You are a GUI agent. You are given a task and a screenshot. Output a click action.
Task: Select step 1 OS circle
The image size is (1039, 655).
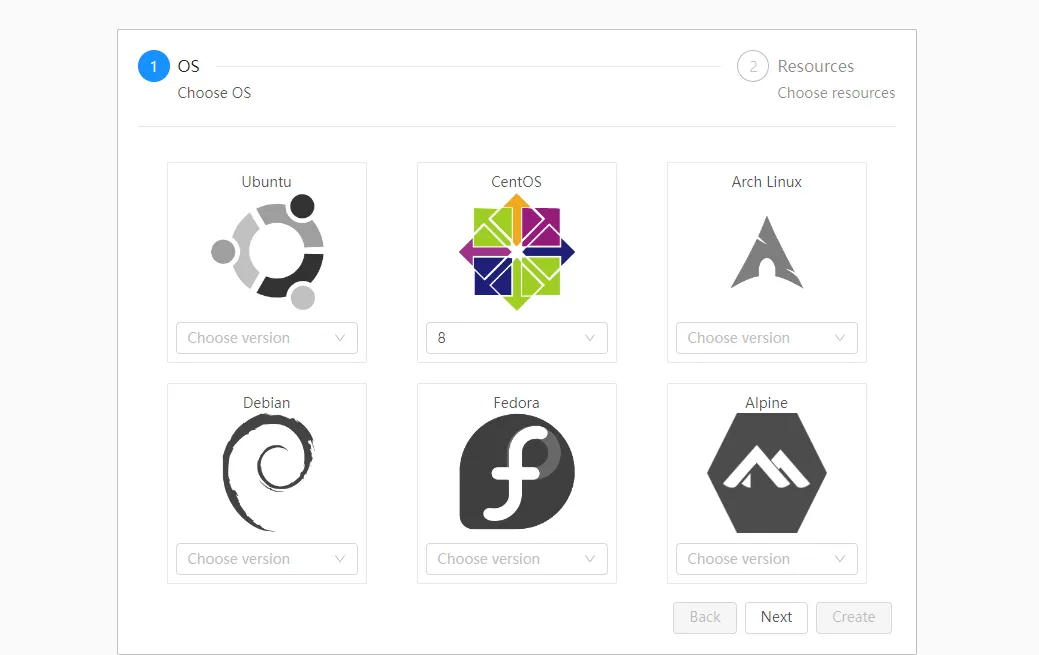coord(154,66)
